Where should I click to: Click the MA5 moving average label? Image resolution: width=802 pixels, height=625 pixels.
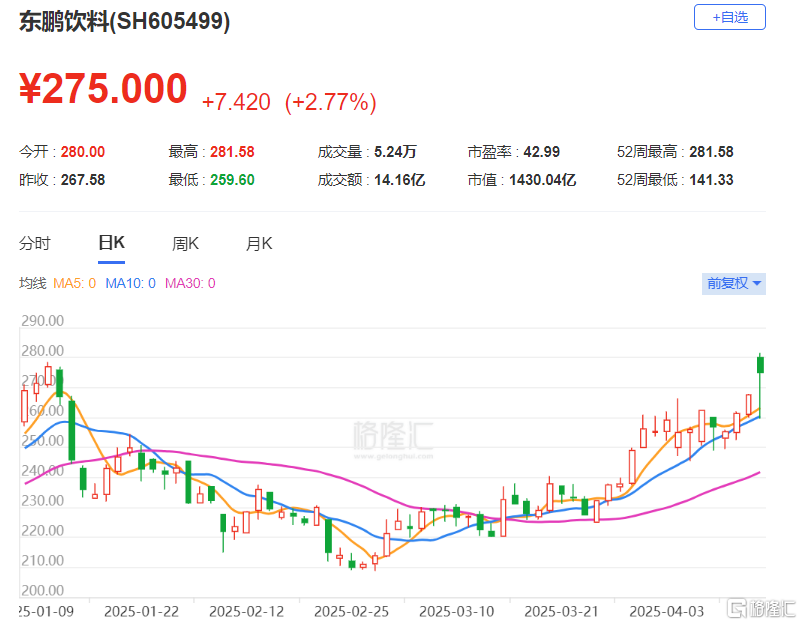tap(75, 283)
